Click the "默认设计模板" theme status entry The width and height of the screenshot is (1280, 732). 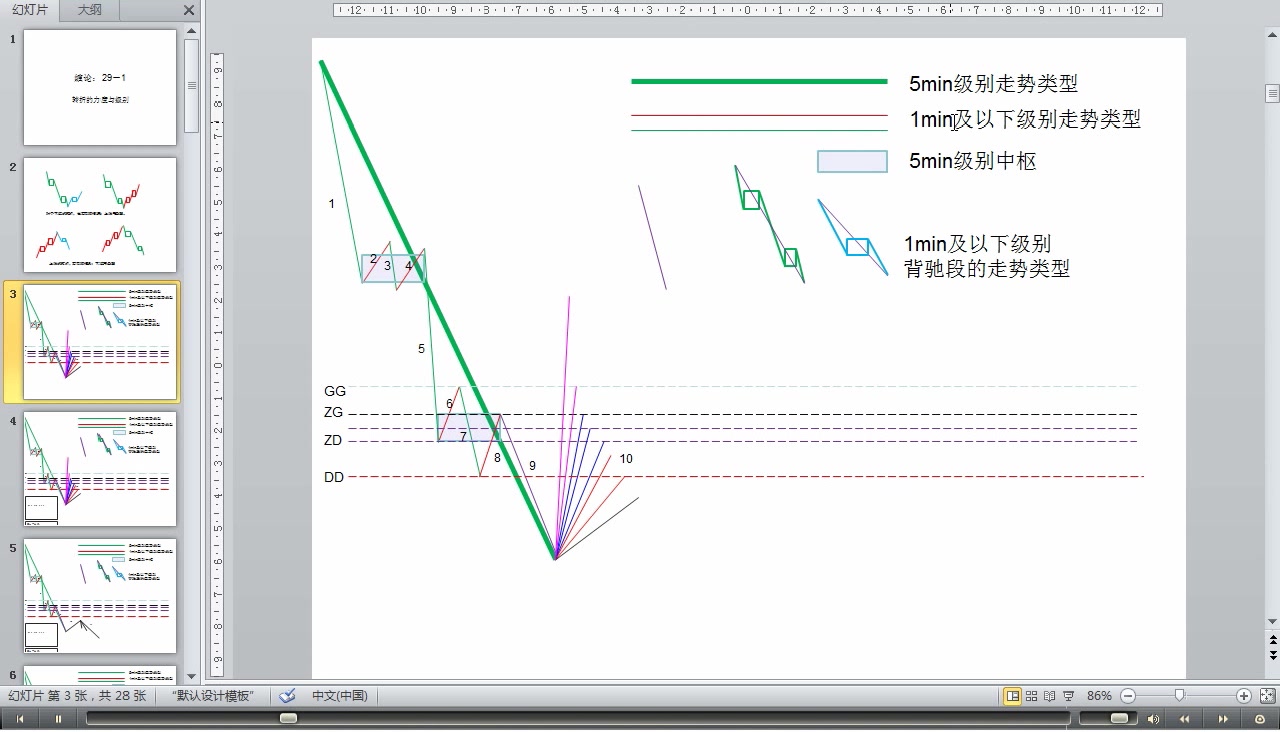[213, 696]
